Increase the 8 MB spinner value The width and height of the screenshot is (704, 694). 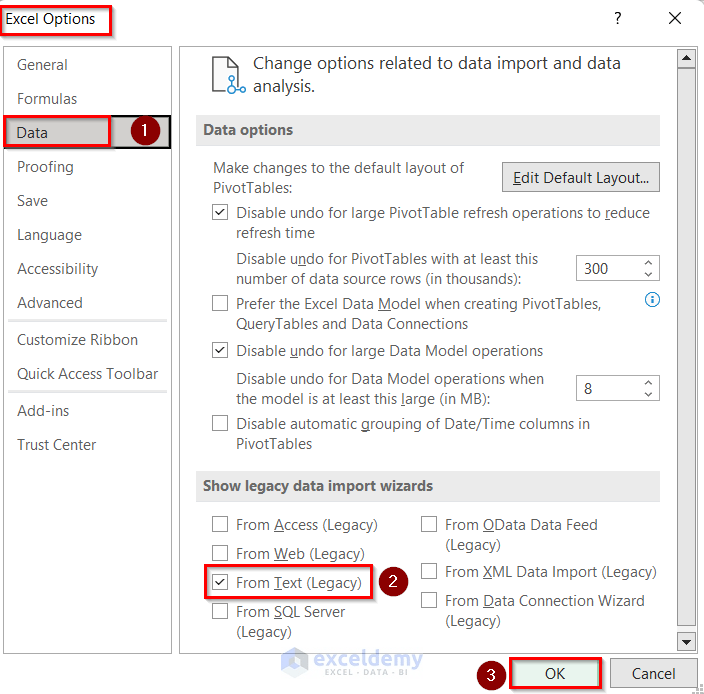(648, 383)
